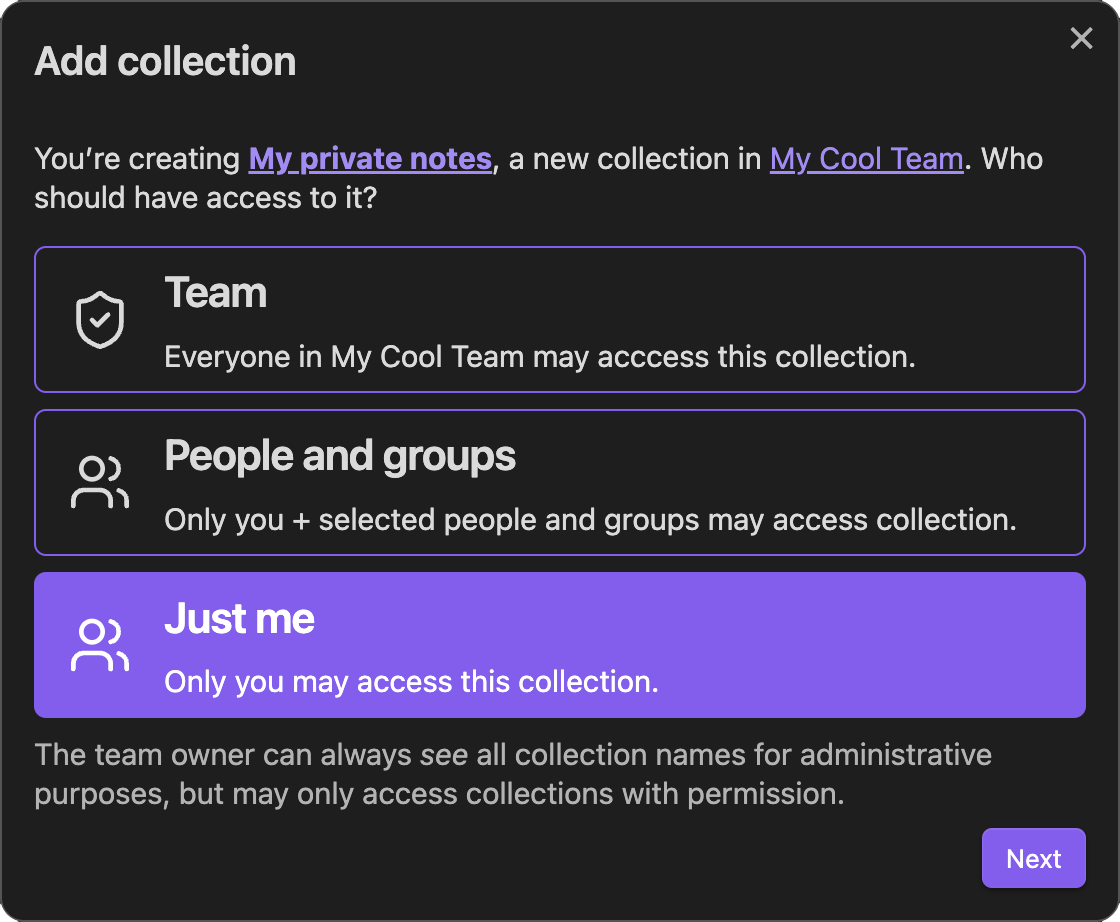Click the Add collection dialog title

point(165,61)
